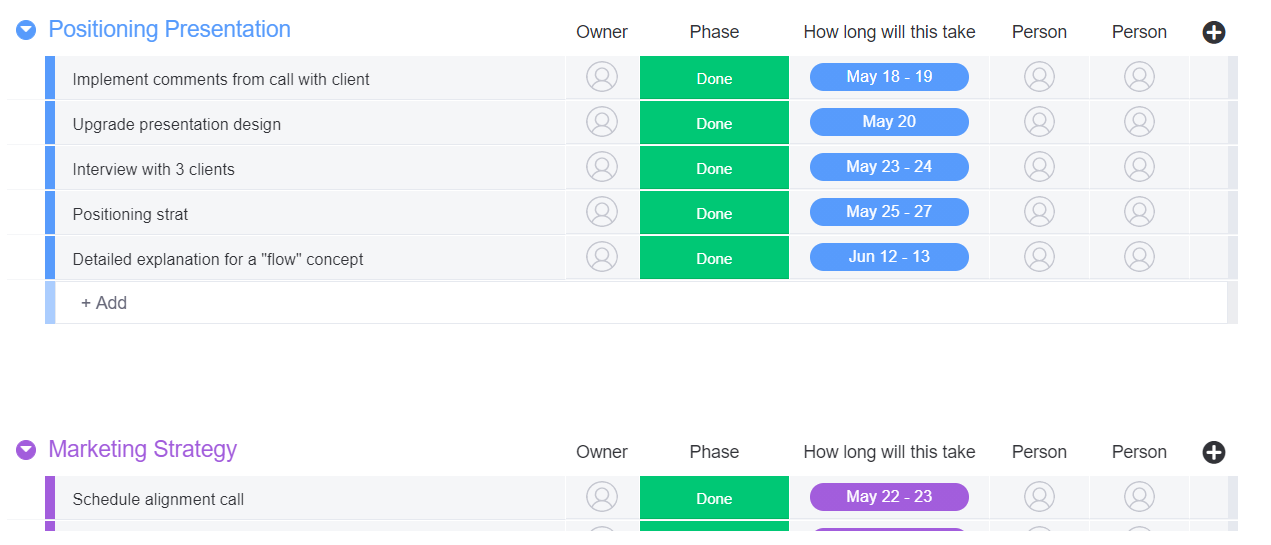This screenshot has height=545, width=1271.
Task: Add column via plus icon in Marketing Strategy
Action: click(x=1213, y=452)
